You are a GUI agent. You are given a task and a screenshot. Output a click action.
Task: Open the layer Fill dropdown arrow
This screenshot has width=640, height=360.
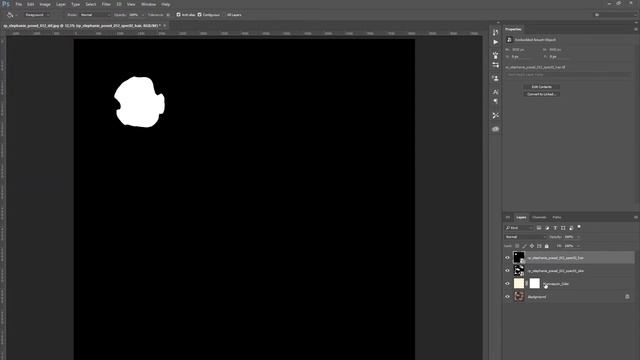tap(578, 246)
